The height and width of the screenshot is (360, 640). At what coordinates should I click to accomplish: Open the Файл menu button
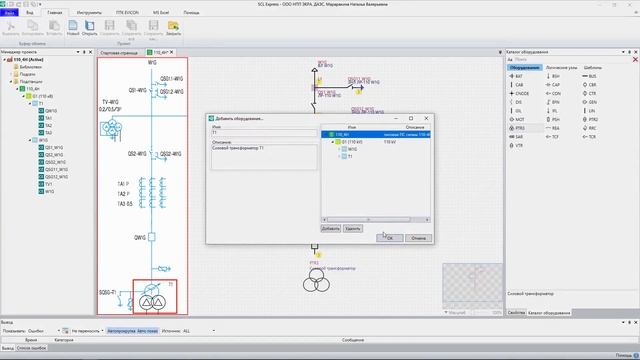pos(9,13)
